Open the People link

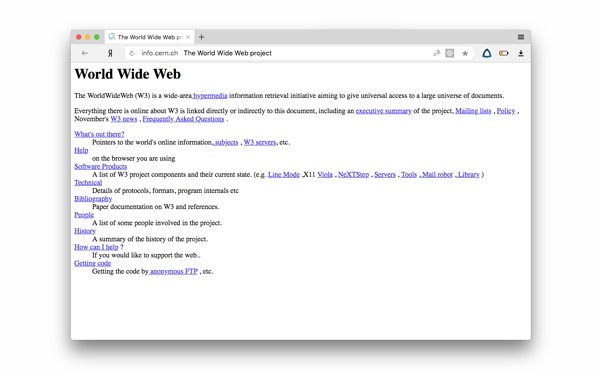point(84,215)
